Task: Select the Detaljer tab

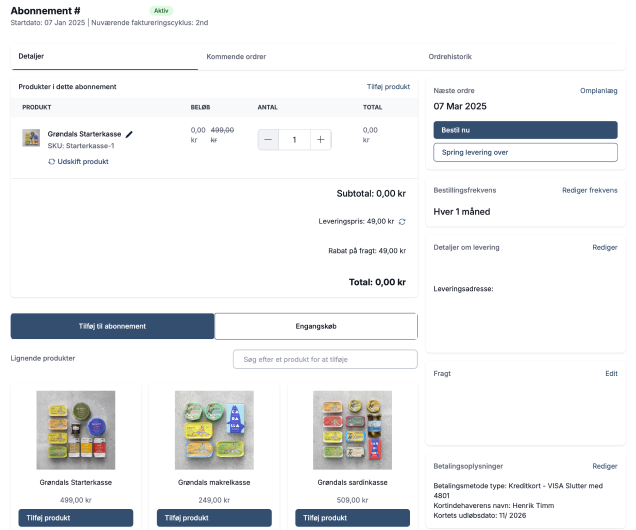Action: 32,57
